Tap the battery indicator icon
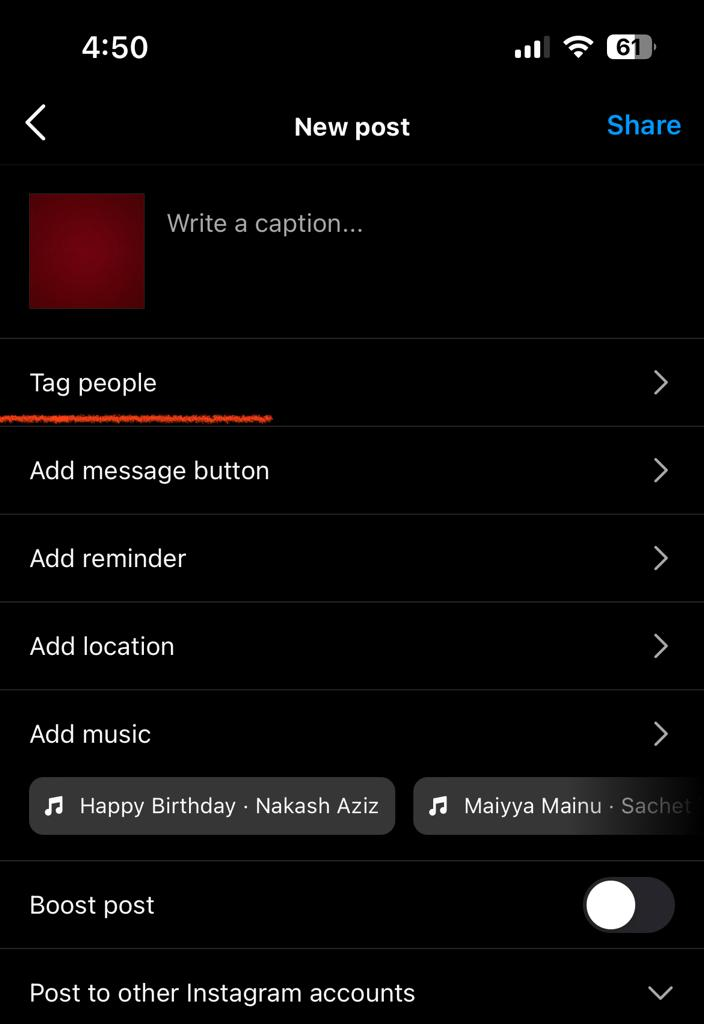The height and width of the screenshot is (1024, 704). click(x=631, y=47)
